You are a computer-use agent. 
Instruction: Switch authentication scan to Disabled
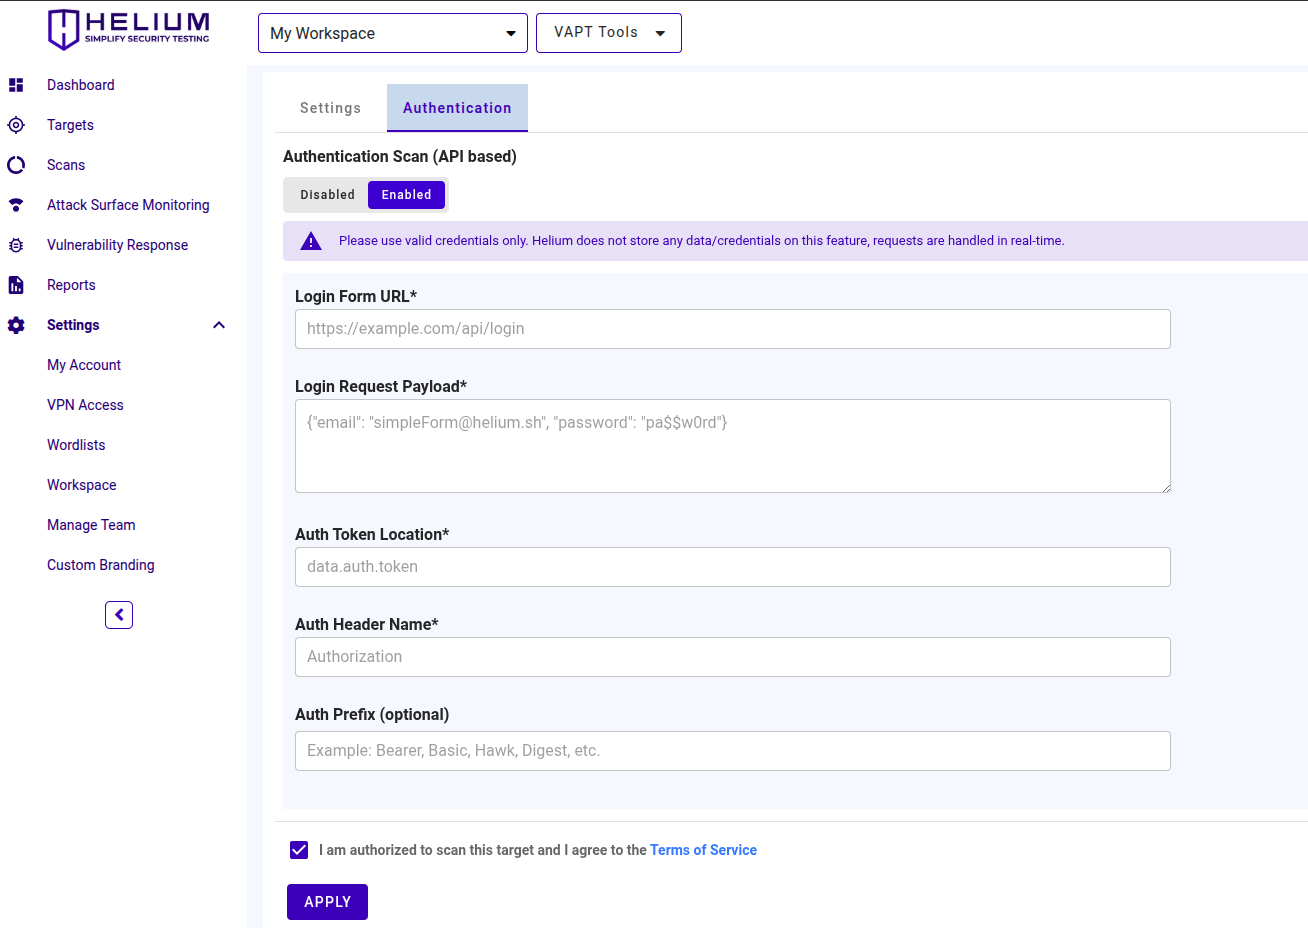327,195
